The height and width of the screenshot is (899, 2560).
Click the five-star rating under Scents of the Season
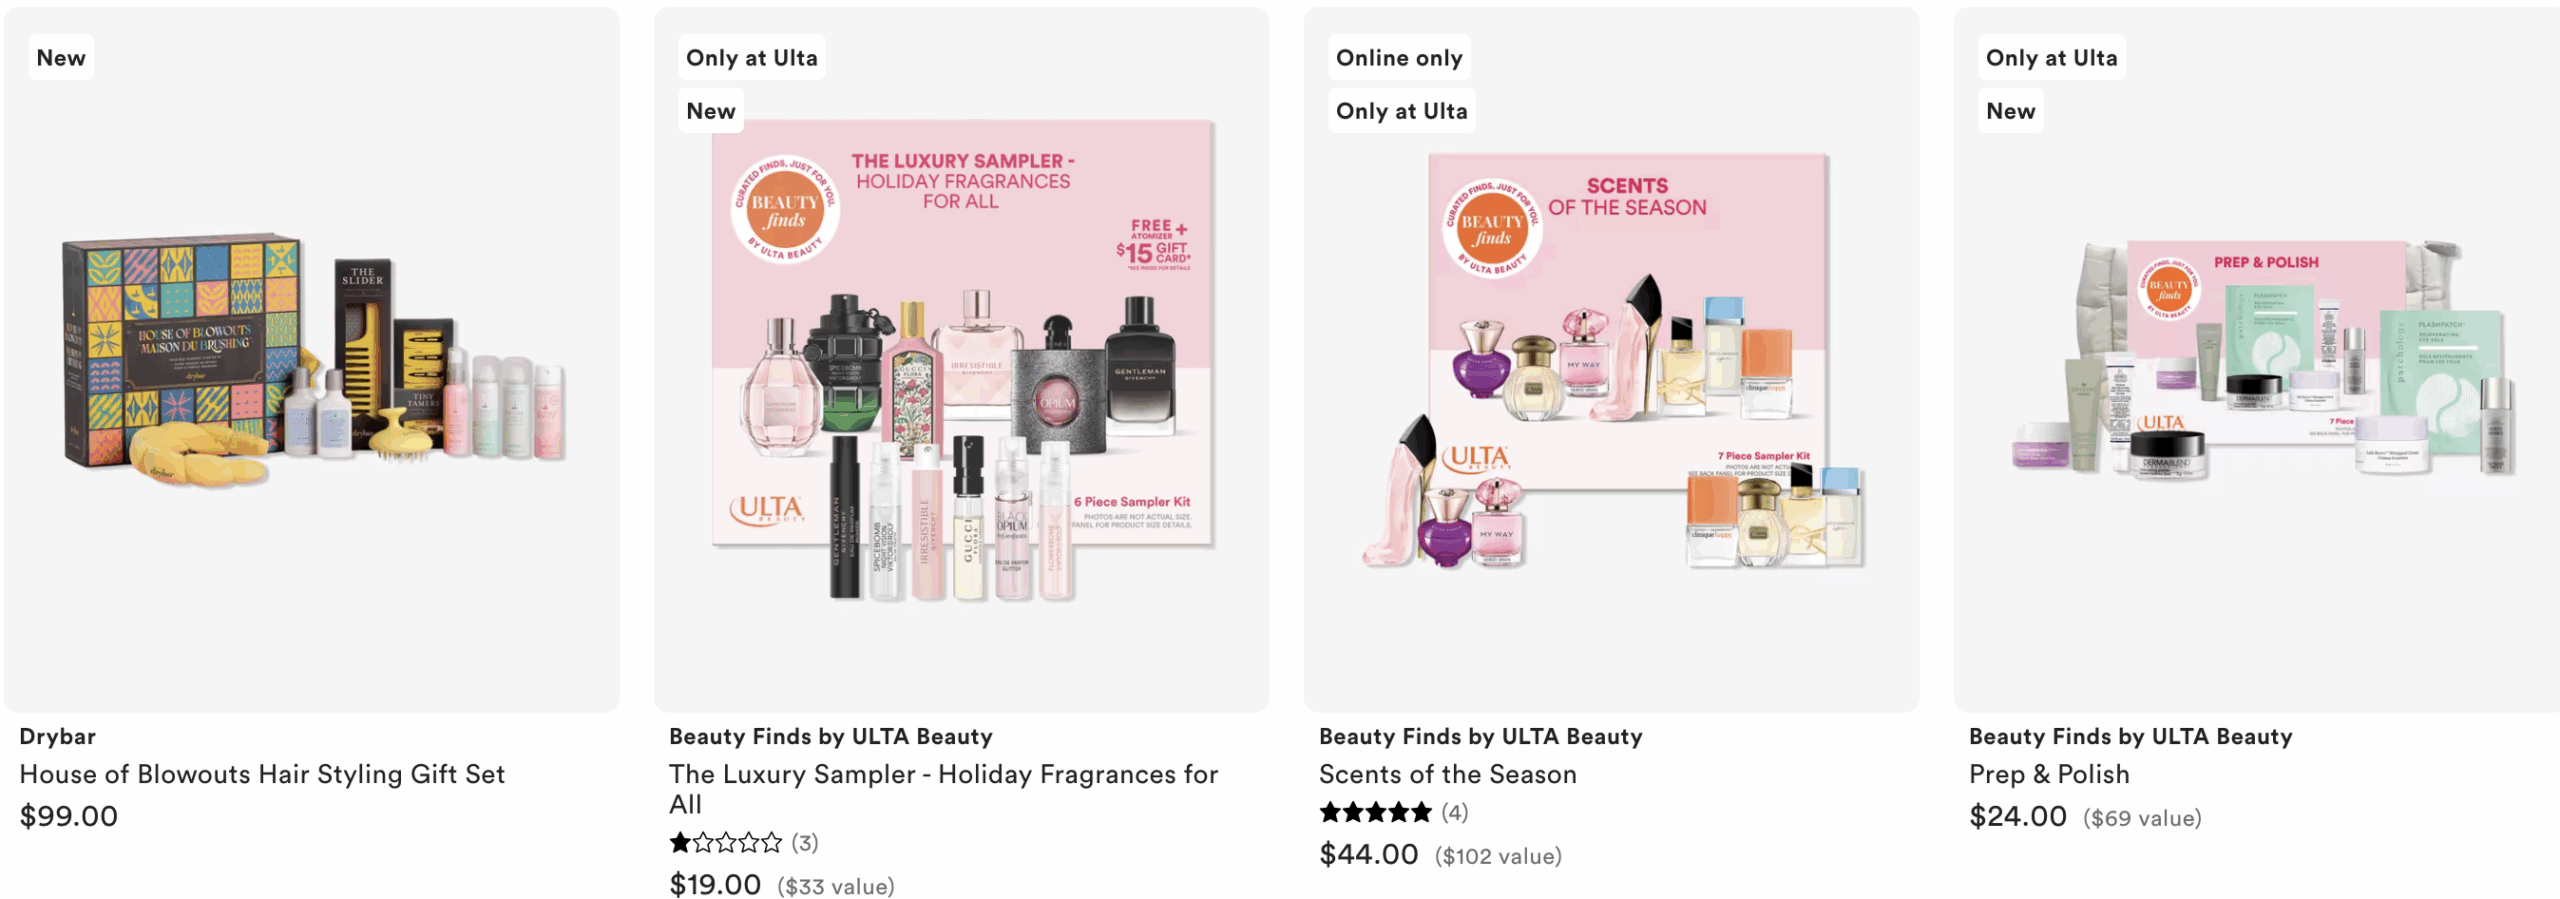(x=1376, y=812)
